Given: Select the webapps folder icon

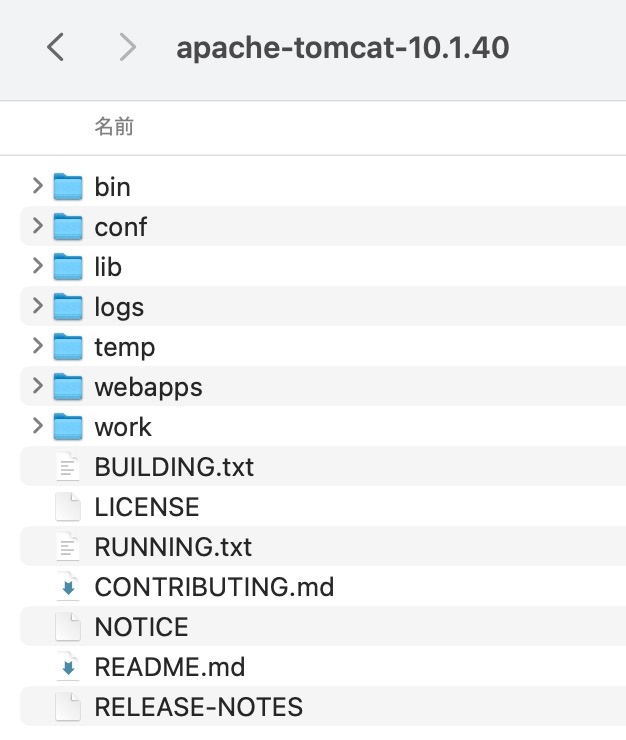Looking at the screenshot, I should (x=68, y=387).
